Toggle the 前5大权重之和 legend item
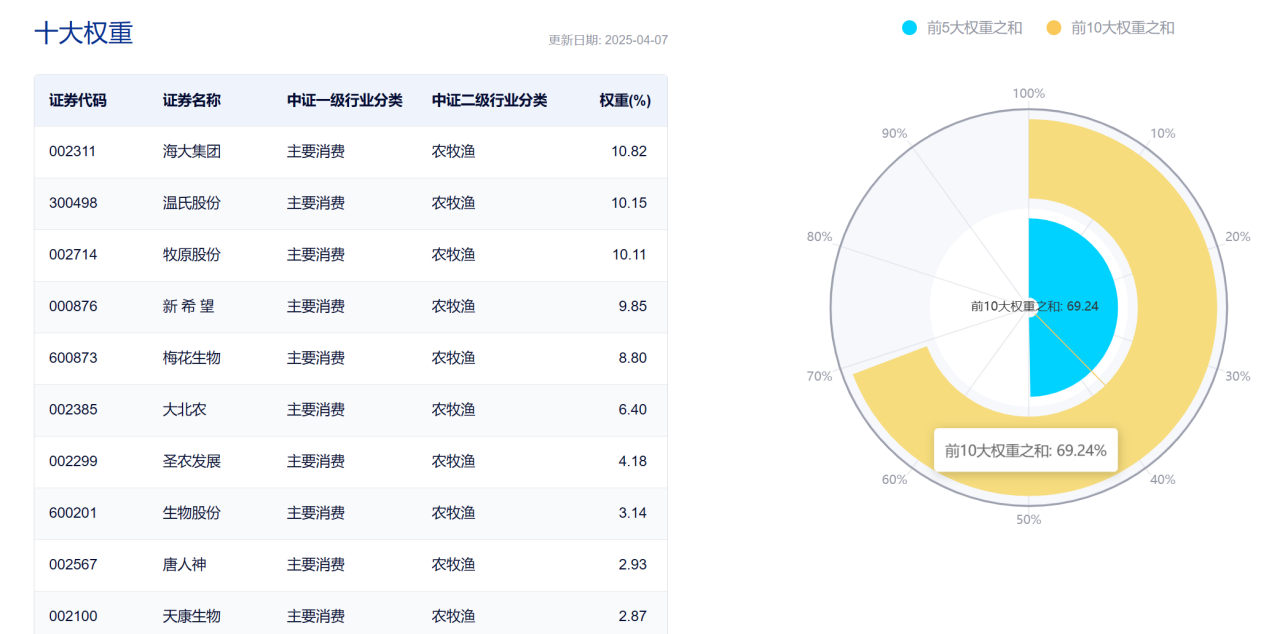The width and height of the screenshot is (1269, 634). click(x=961, y=28)
